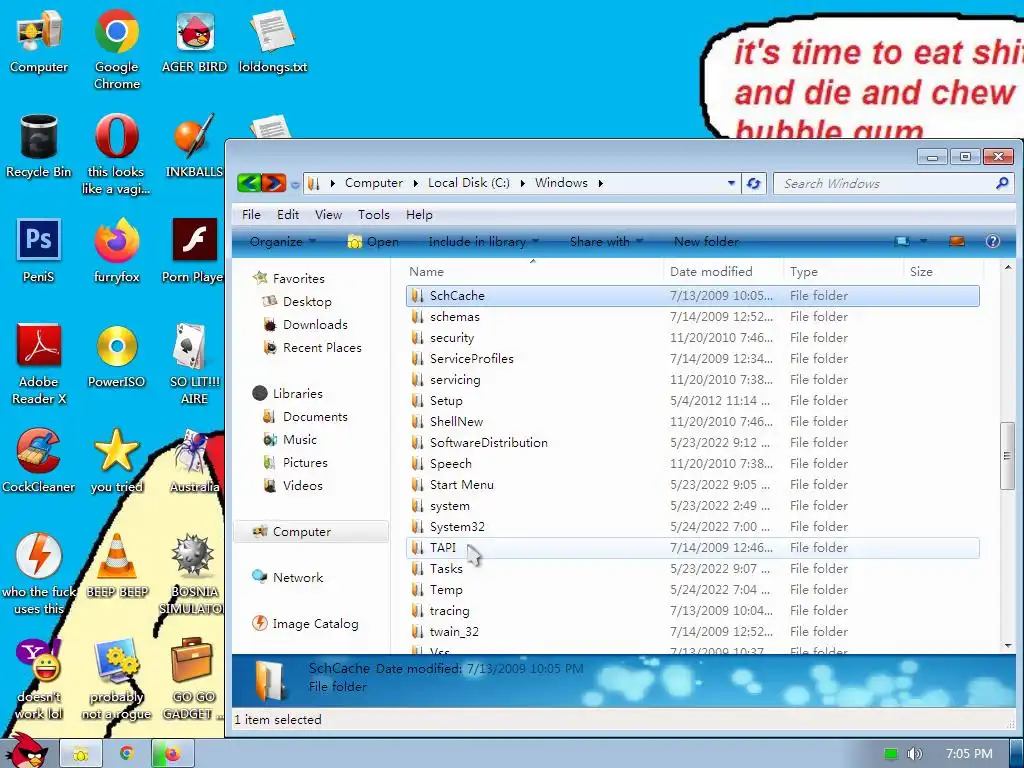Expand the arrow after Windows in the breadcrumb
Viewport: 1024px width, 768px height.
coord(600,184)
